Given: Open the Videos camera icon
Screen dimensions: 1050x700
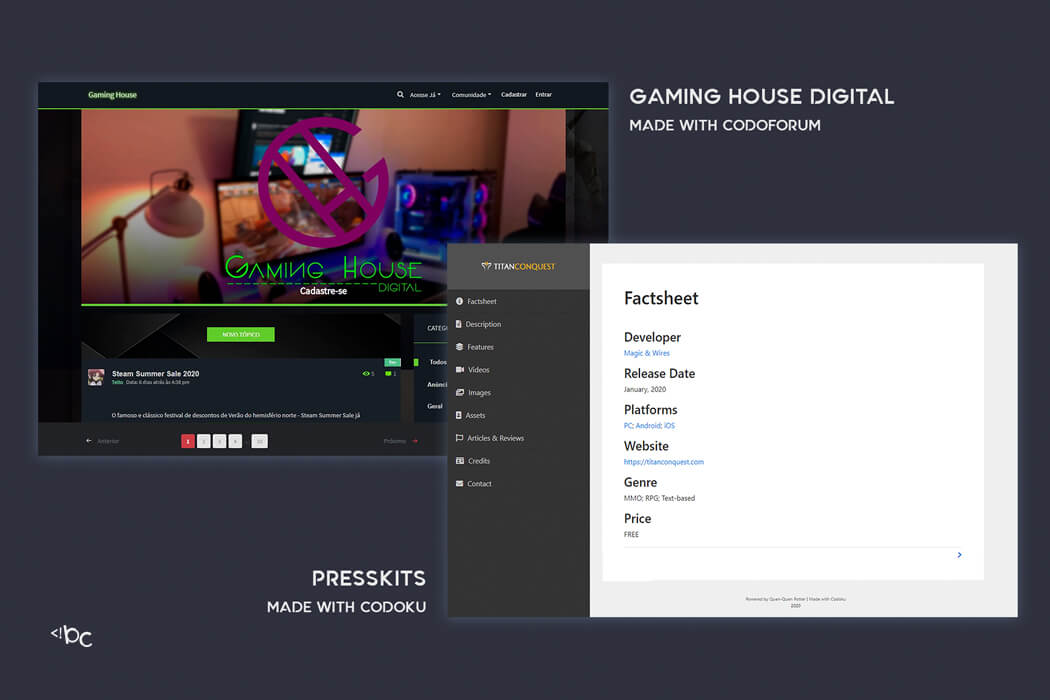Looking at the screenshot, I should (x=460, y=370).
